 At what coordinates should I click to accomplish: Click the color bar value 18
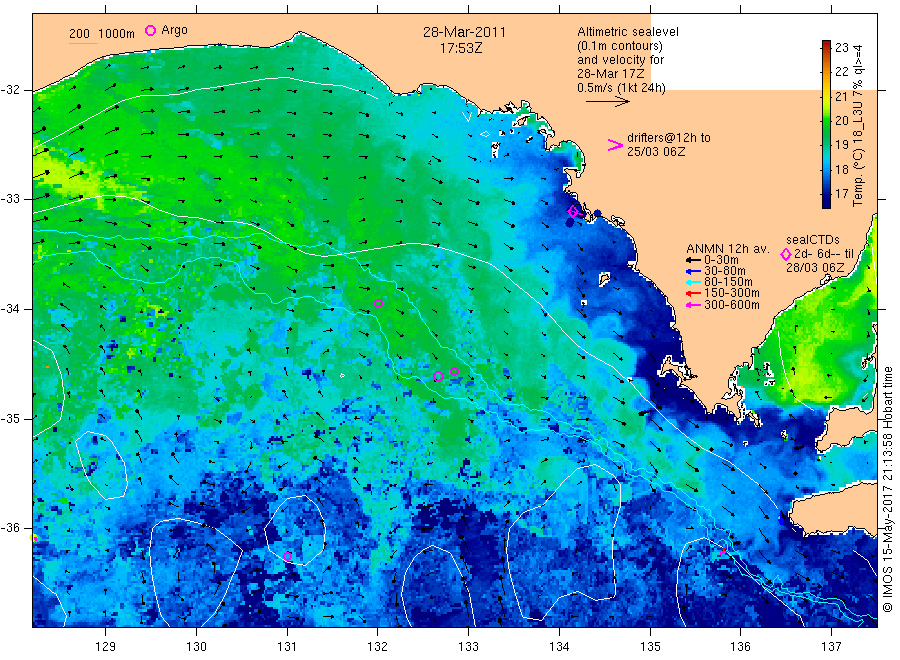pyautogui.click(x=841, y=169)
